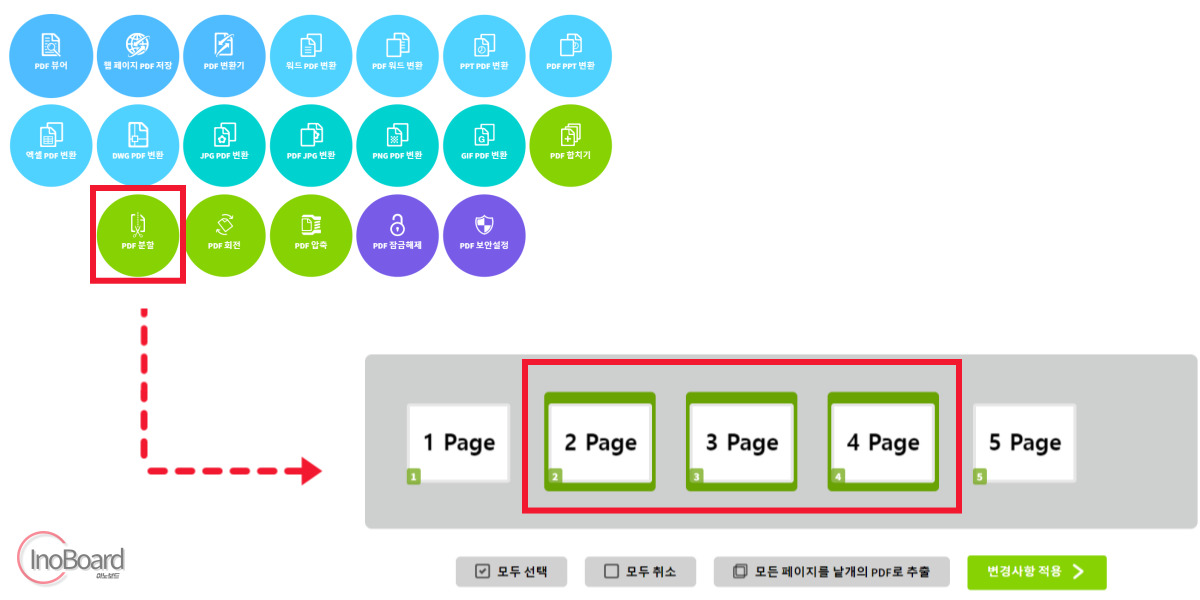
Task: Open the PDF 합치기 merge tool
Action: pos(570,146)
